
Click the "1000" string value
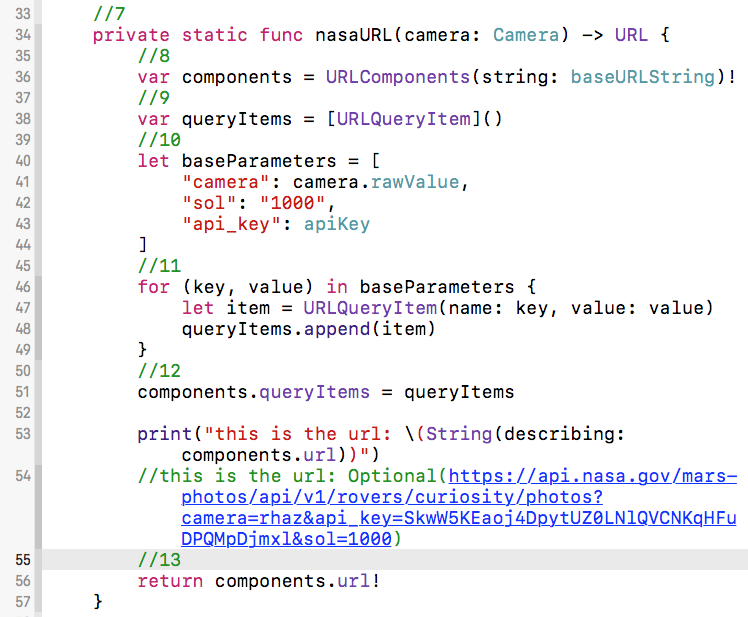coord(293,203)
